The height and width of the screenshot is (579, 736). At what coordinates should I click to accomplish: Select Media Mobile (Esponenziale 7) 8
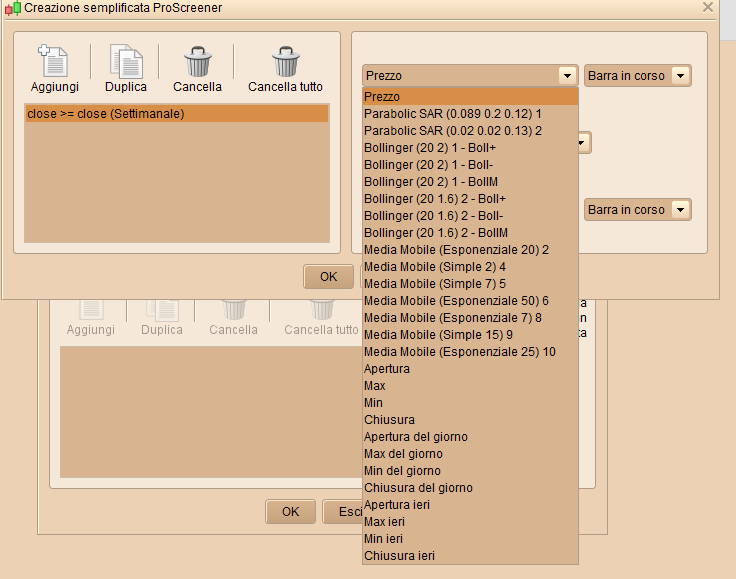click(x=470, y=318)
